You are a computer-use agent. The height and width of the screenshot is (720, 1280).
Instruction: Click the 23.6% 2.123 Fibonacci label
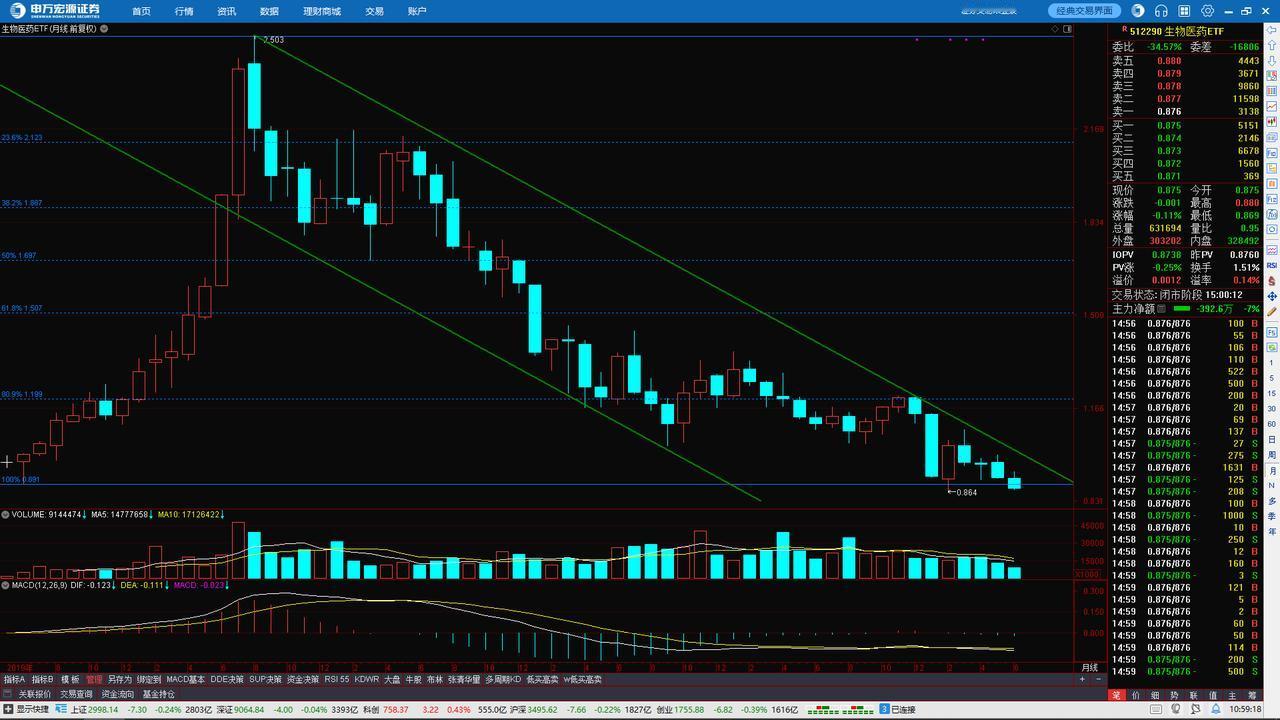point(22,138)
